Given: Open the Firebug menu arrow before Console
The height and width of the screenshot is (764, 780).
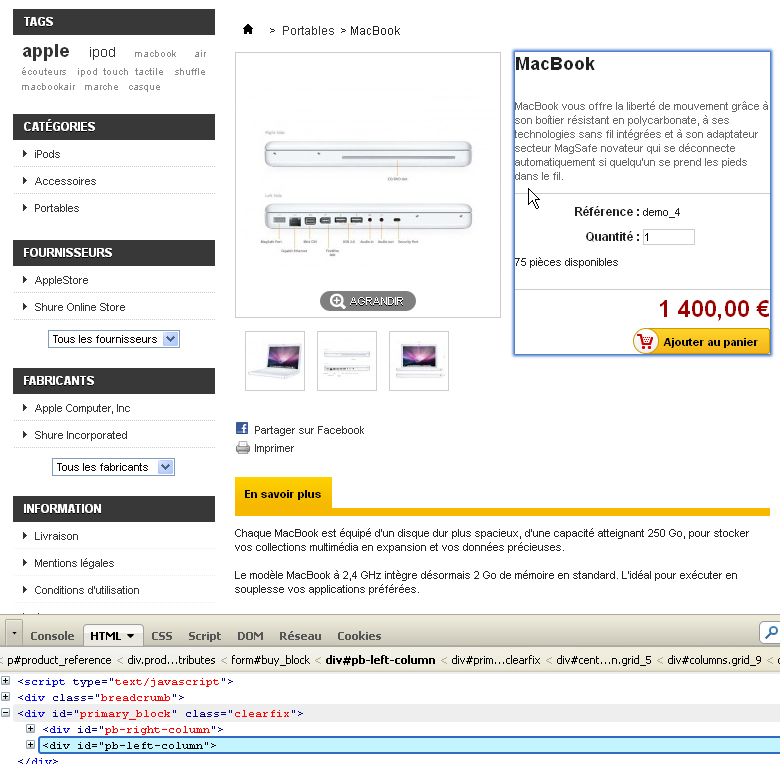Looking at the screenshot, I should pyautogui.click(x=14, y=633).
